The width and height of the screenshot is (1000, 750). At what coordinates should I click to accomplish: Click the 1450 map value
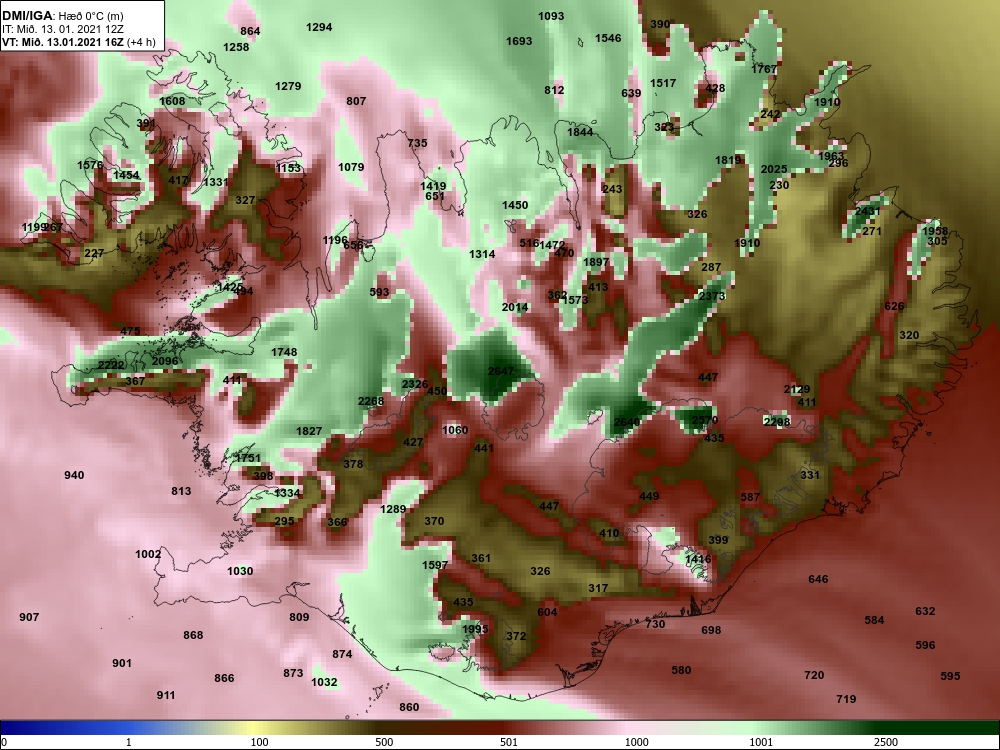coord(515,205)
